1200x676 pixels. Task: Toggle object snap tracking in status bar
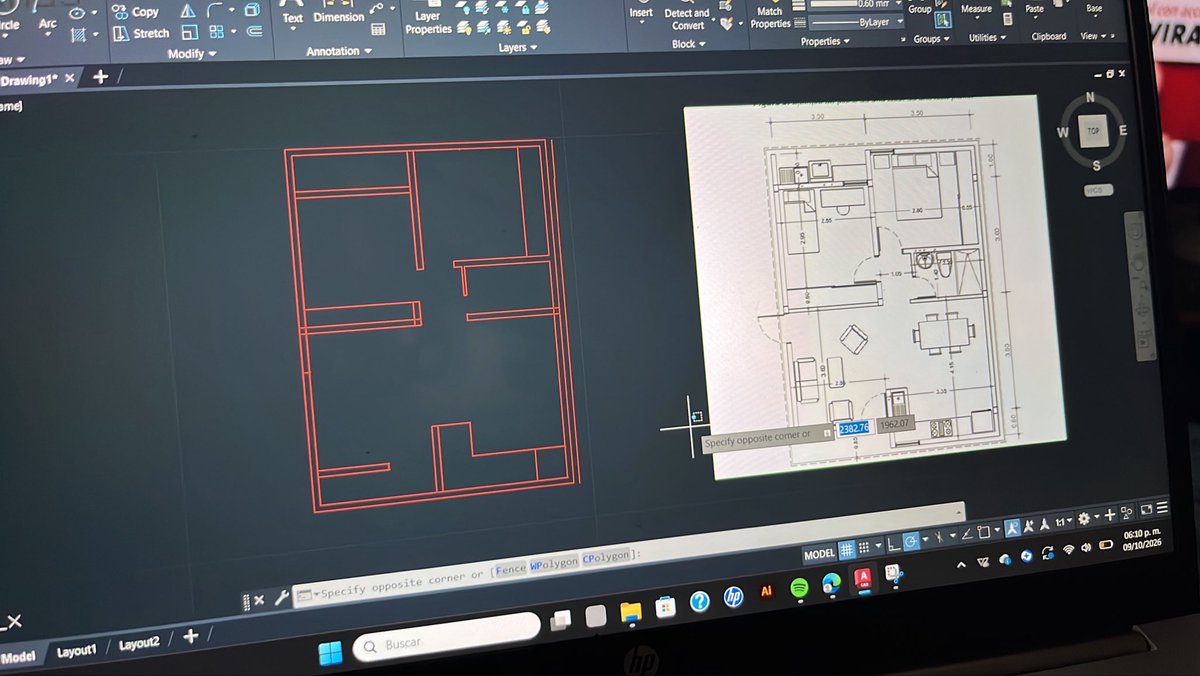(x=966, y=534)
